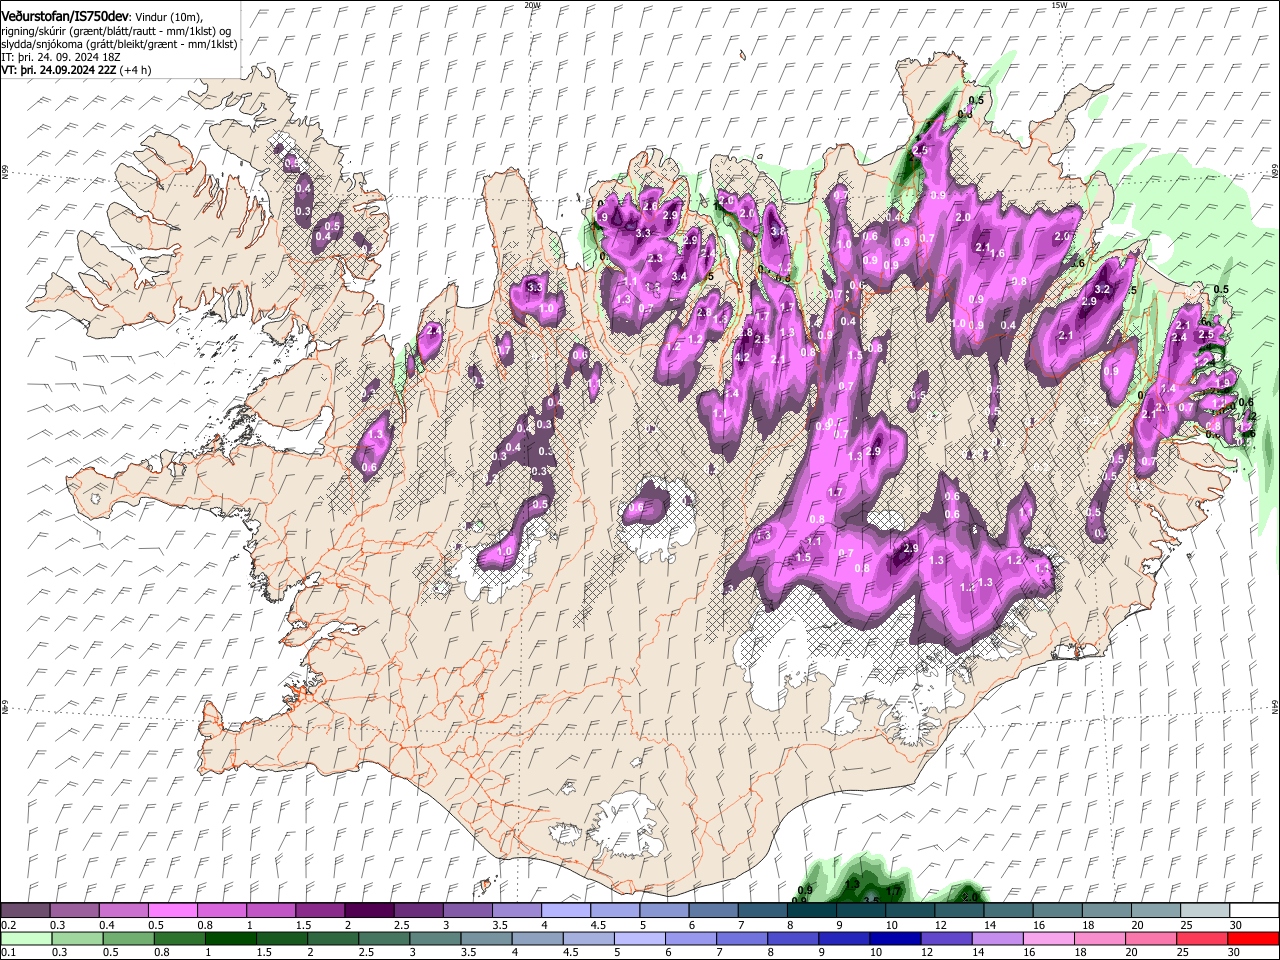The width and height of the screenshot is (1280, 960).
Task: Pick the darkest green 1 swatch in the rain legend row
Action: pyautogui.click(x=230, y=938)
